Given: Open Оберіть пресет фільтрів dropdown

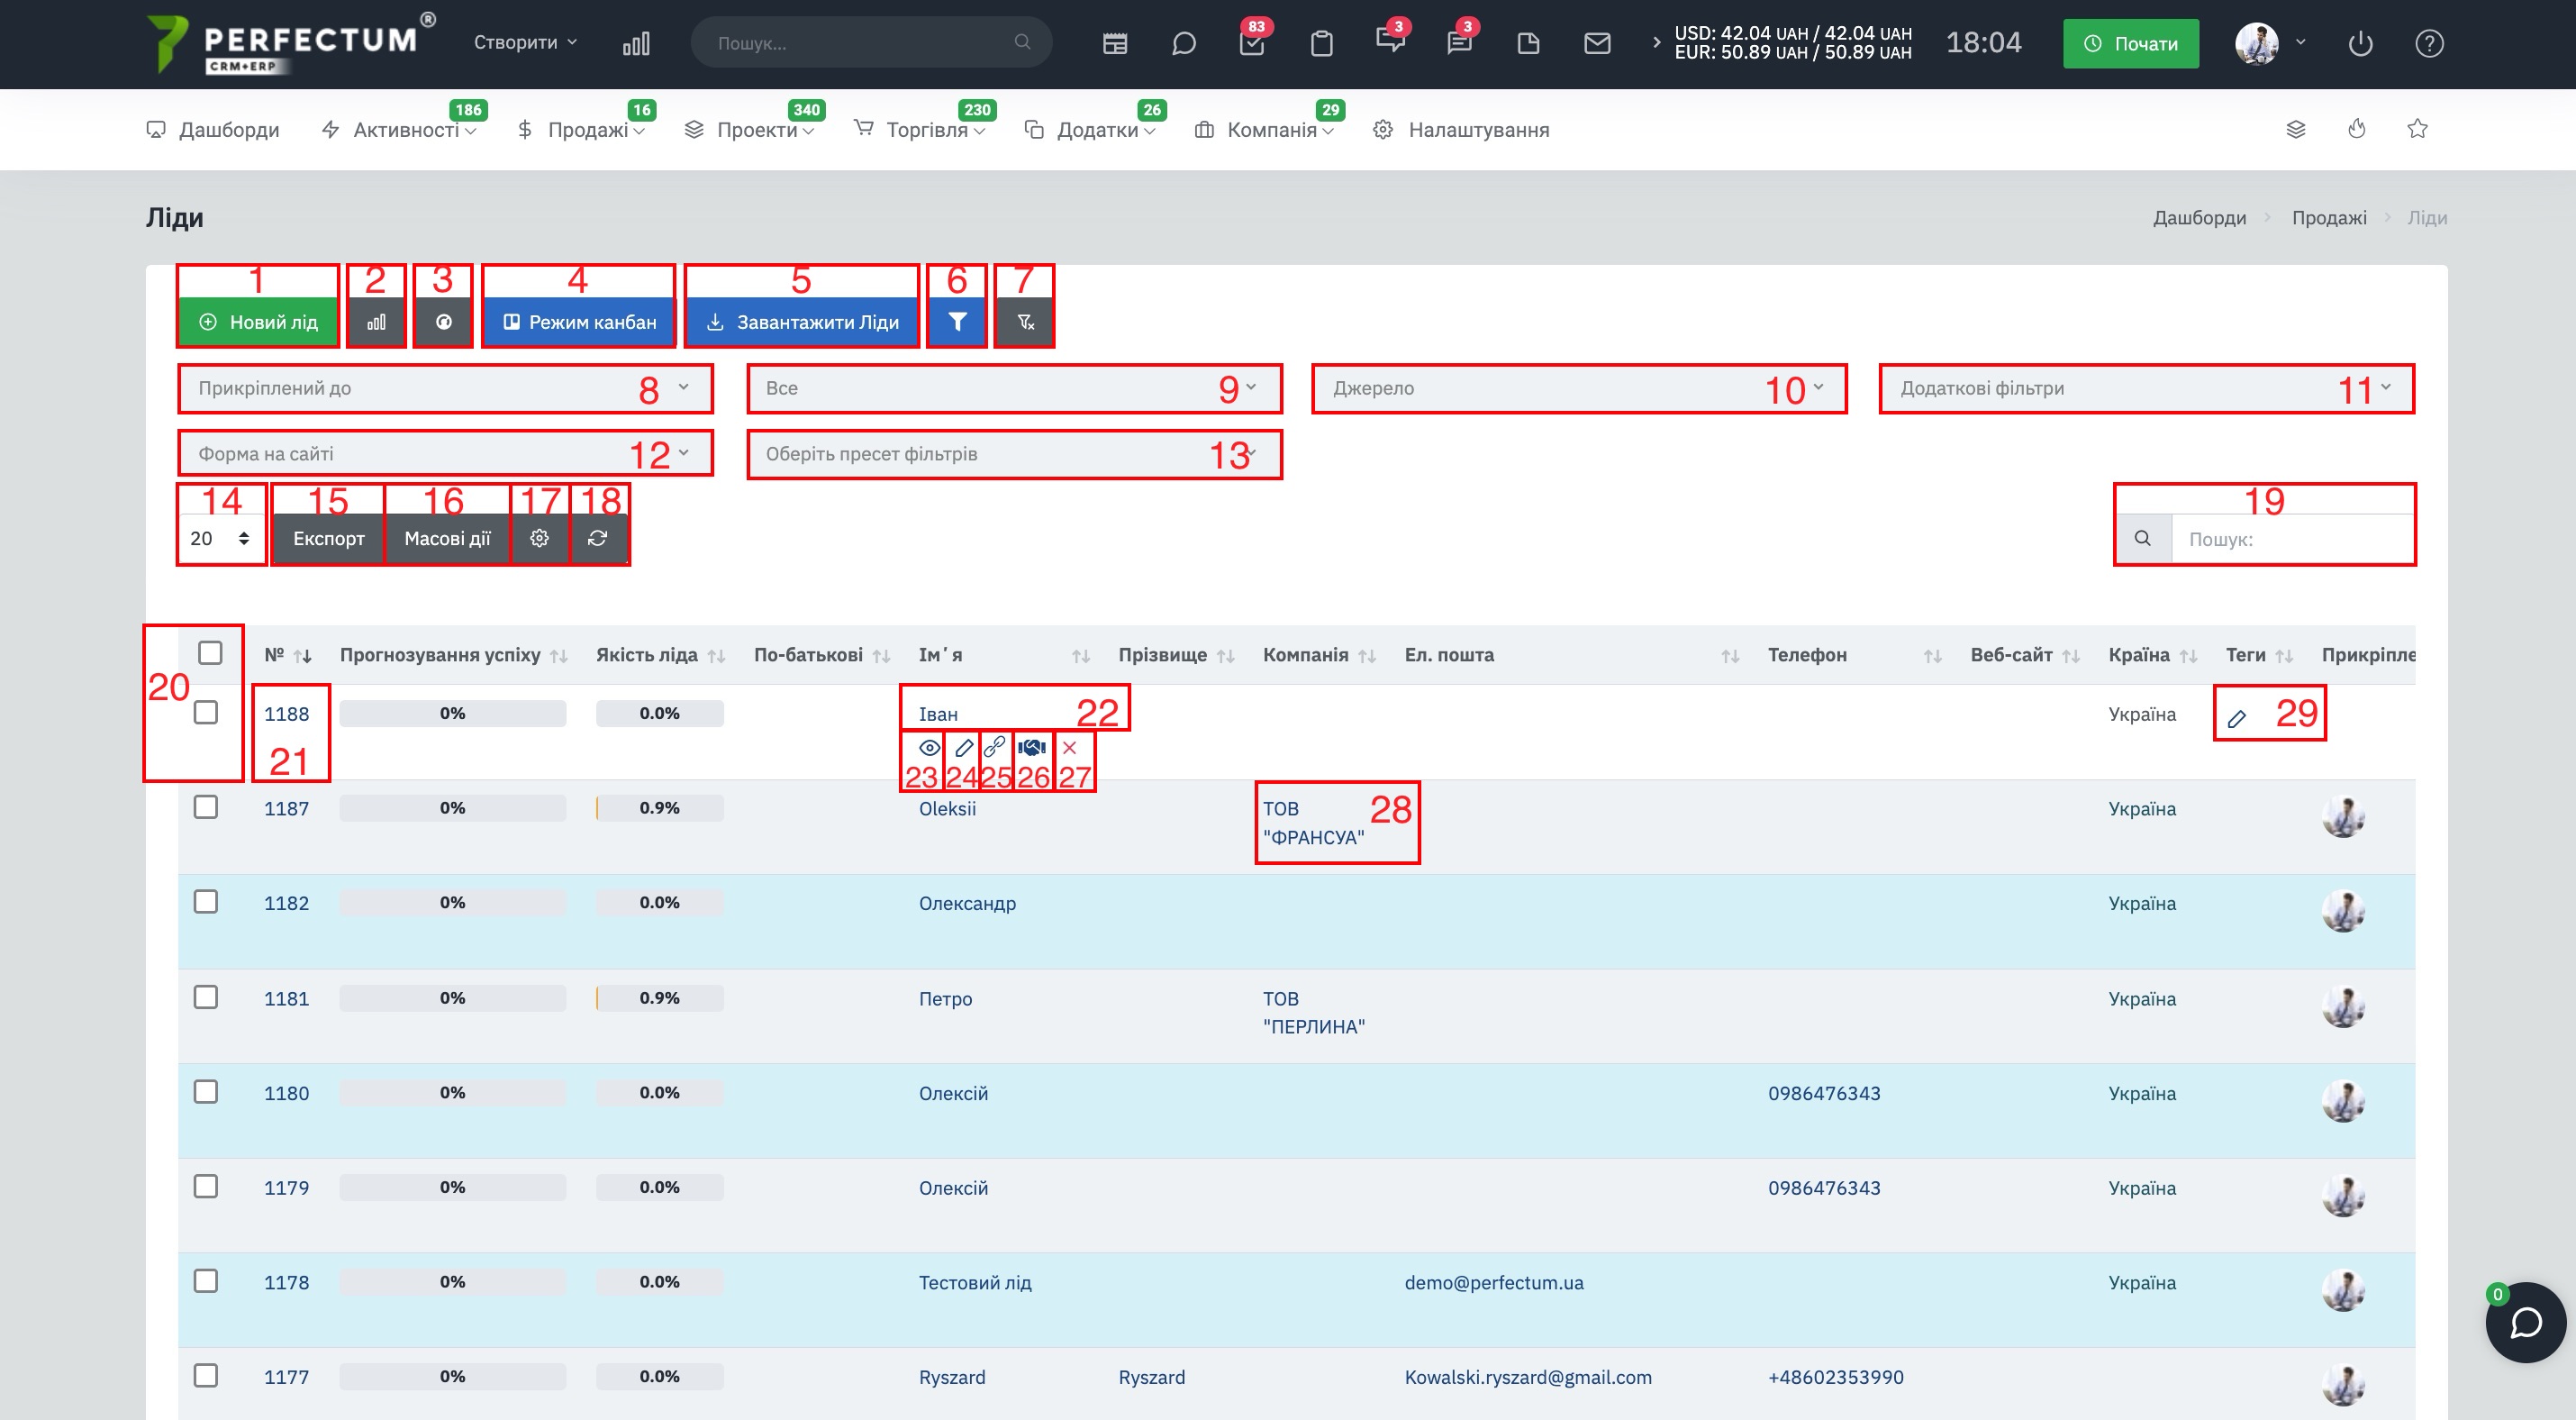Looking at the screenshot, I should [1014, 454].
